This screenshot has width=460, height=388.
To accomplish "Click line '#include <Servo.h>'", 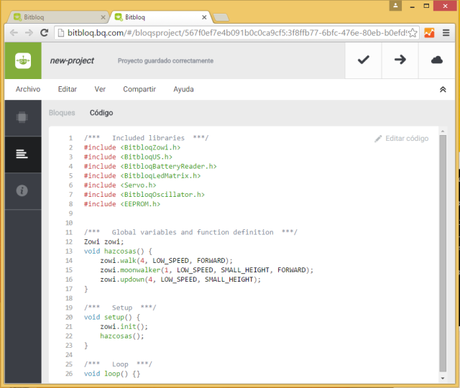I will 120,185.
